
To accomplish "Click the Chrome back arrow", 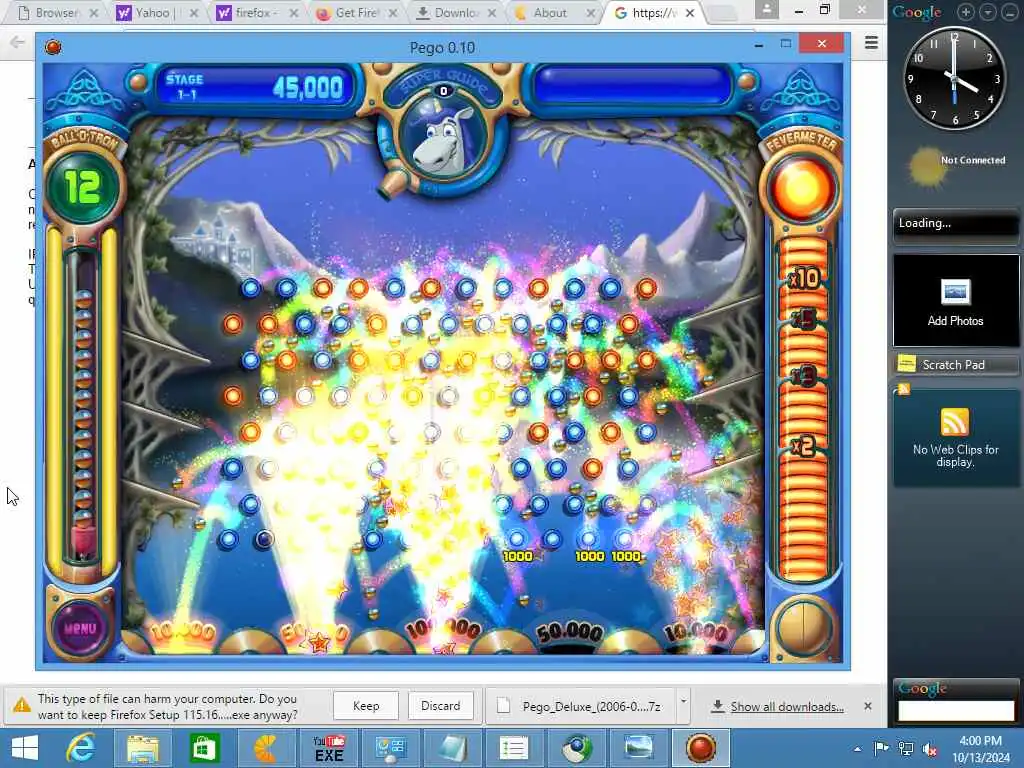I will pyautogui.click(x=18, y=42).
